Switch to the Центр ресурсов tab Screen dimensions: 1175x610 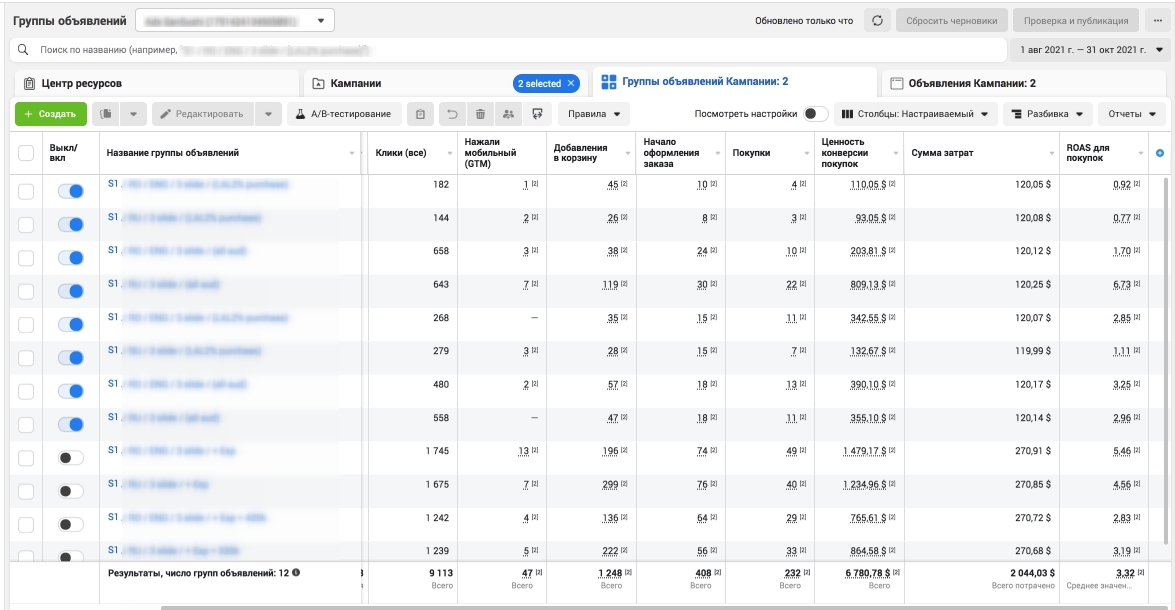click(x=157, y=83)
